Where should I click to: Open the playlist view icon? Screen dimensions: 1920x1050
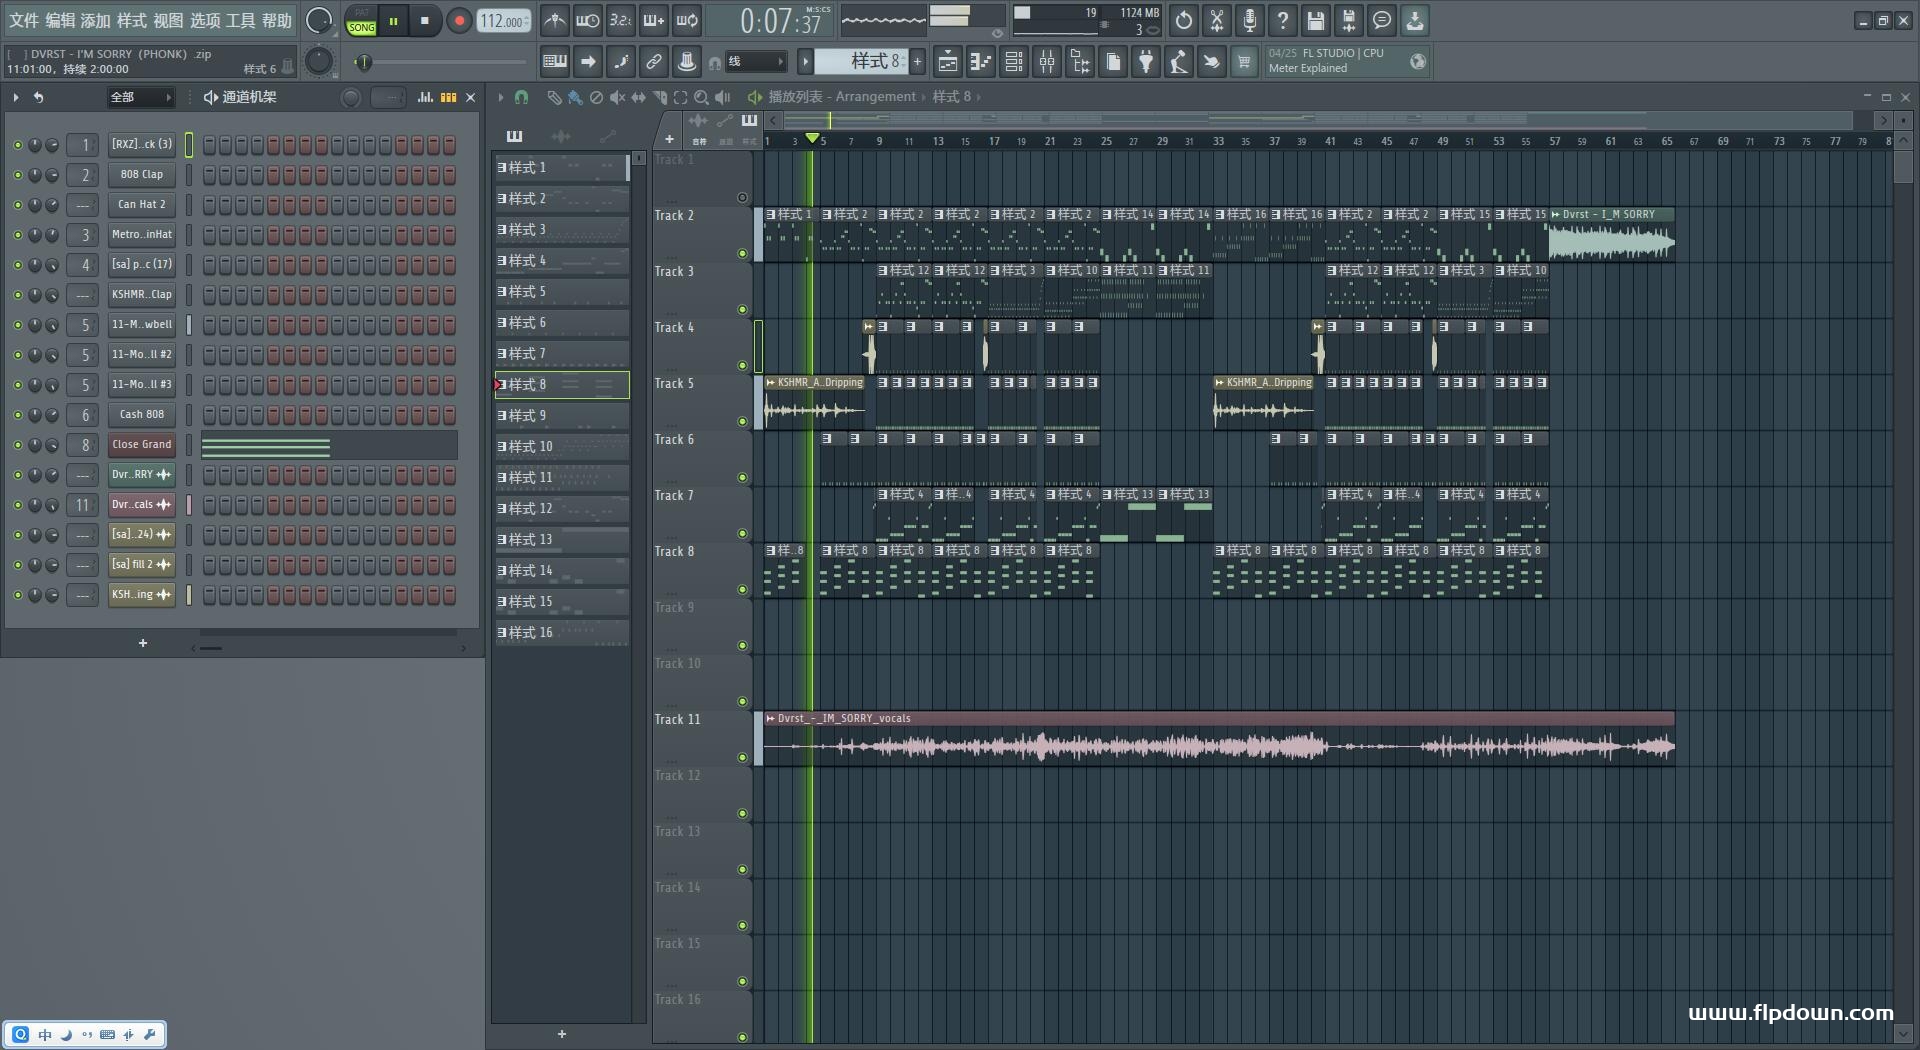(x=948, y=62)
